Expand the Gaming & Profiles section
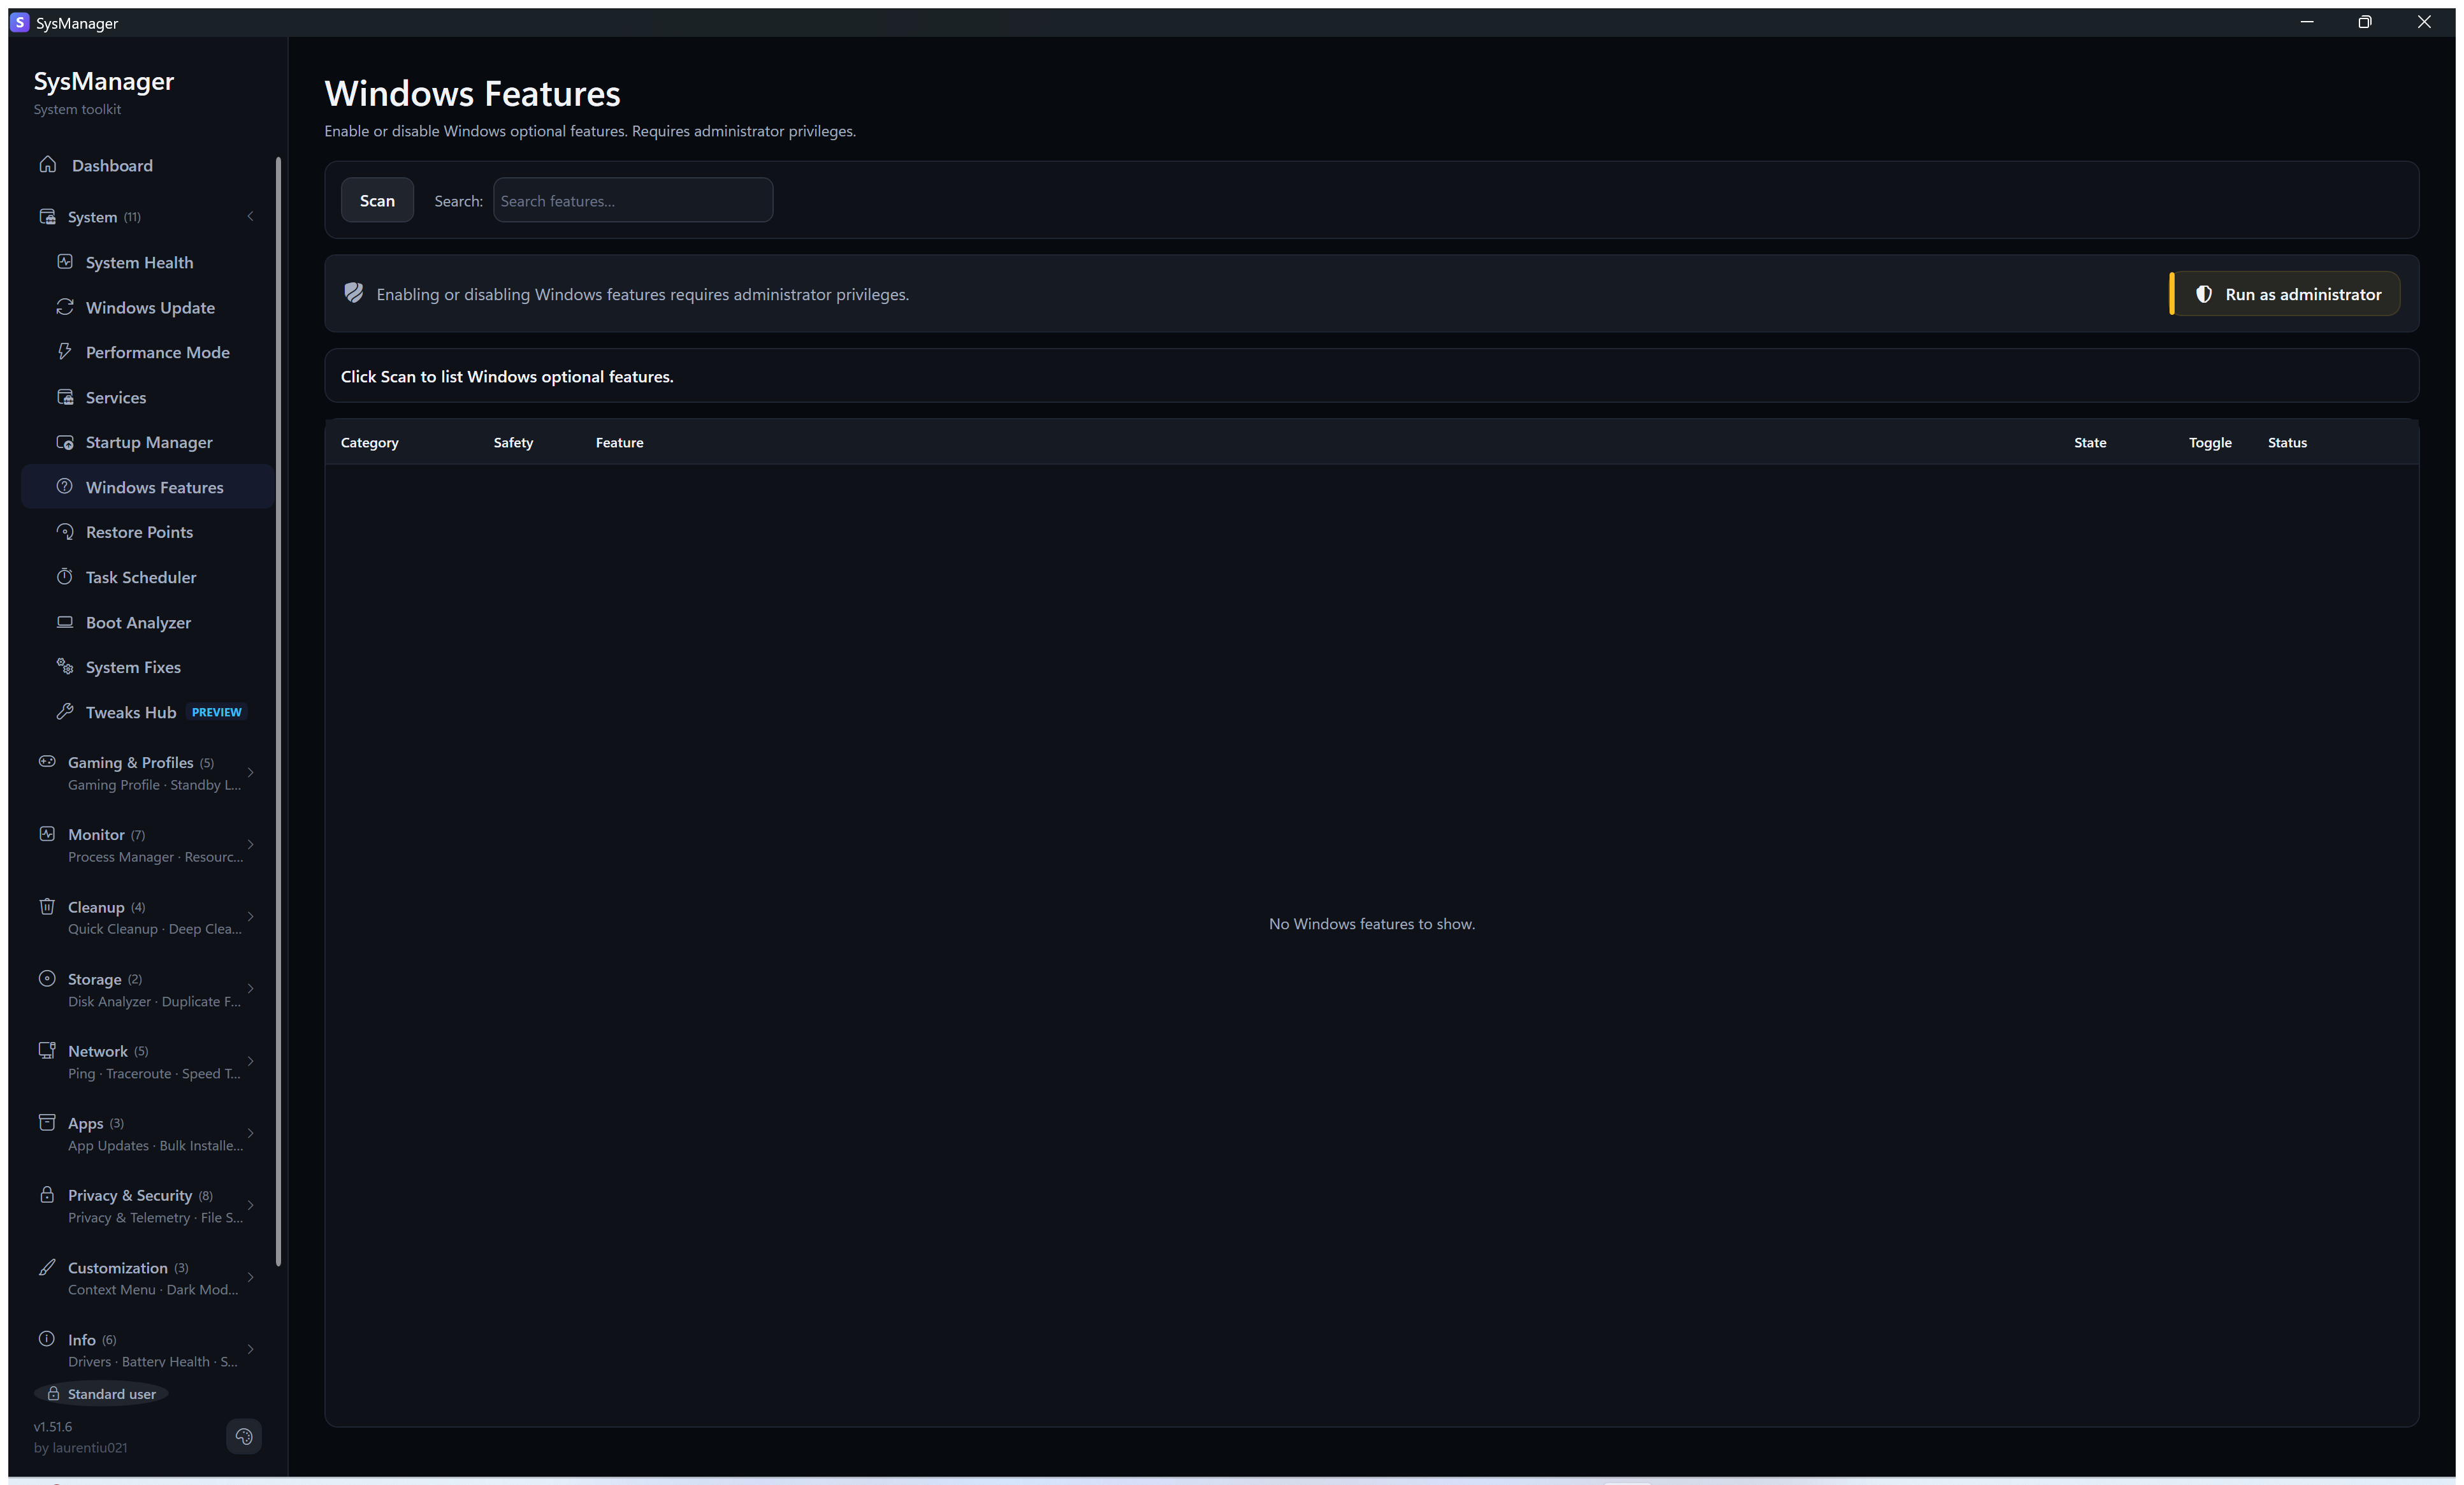 click(251, 773)
